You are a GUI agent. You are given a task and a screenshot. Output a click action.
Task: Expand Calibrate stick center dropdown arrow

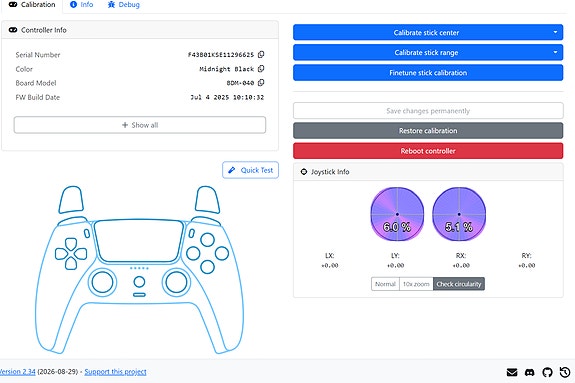[x=555, y=32]
